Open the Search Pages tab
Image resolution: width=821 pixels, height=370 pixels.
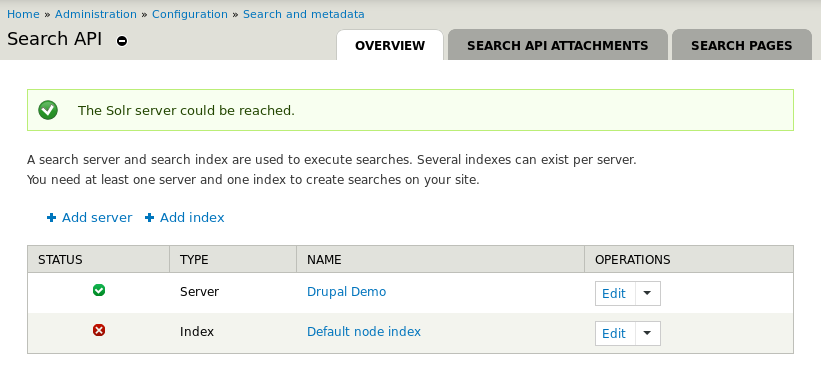[741, 46]
